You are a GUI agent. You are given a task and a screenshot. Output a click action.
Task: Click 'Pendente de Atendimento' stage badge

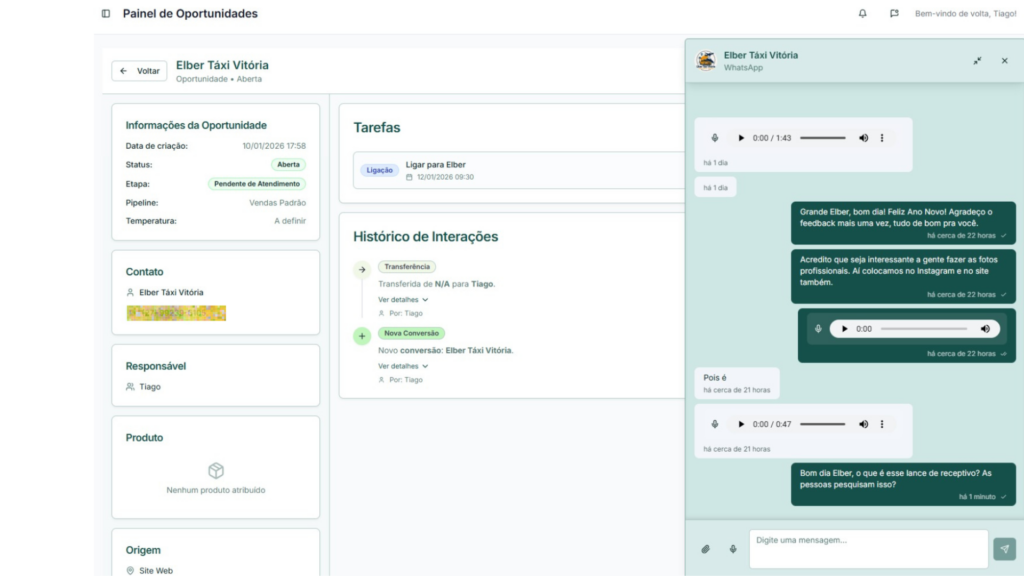tap(257, 184)
